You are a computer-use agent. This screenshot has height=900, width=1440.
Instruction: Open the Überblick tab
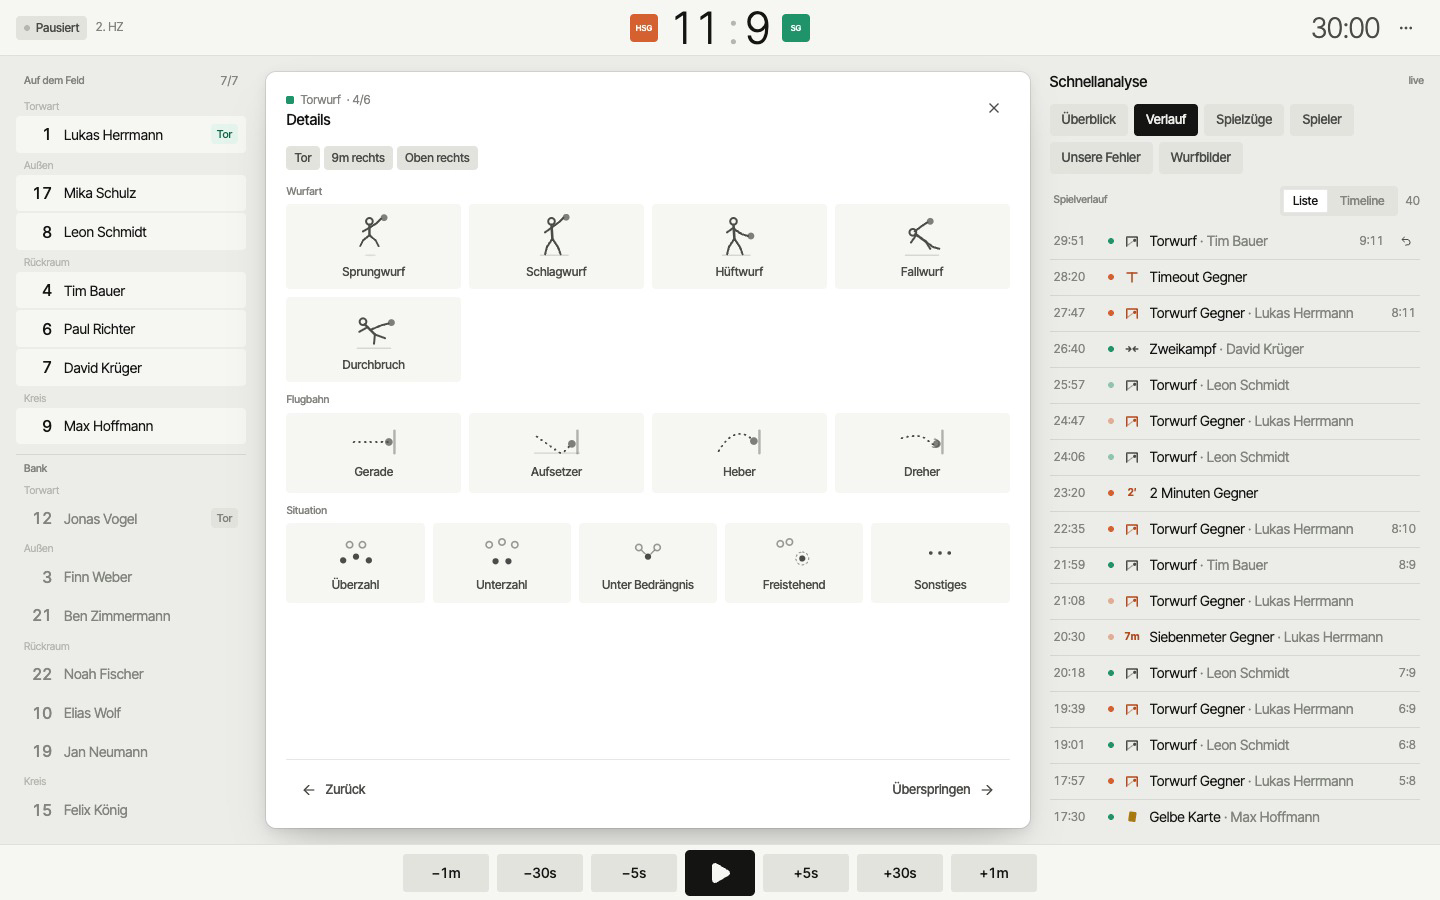[1088, 119]
